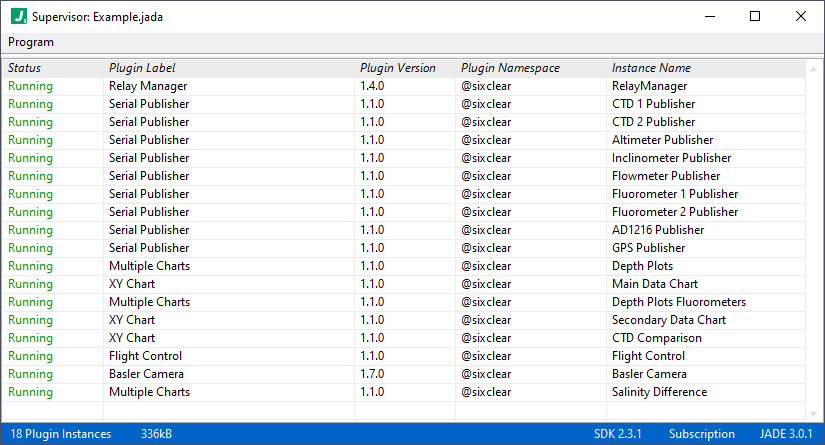Select the RelayManager instance name
Viewport: 825px width, 445px height.
(649, 86)
